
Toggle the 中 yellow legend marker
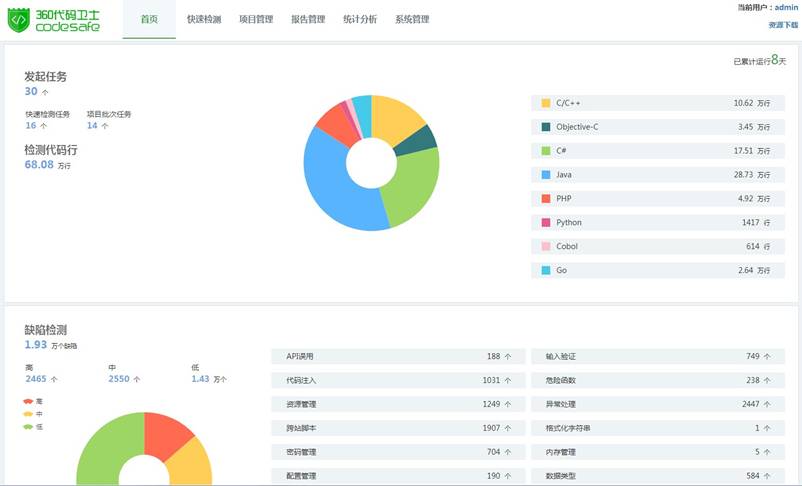point(28,414)
